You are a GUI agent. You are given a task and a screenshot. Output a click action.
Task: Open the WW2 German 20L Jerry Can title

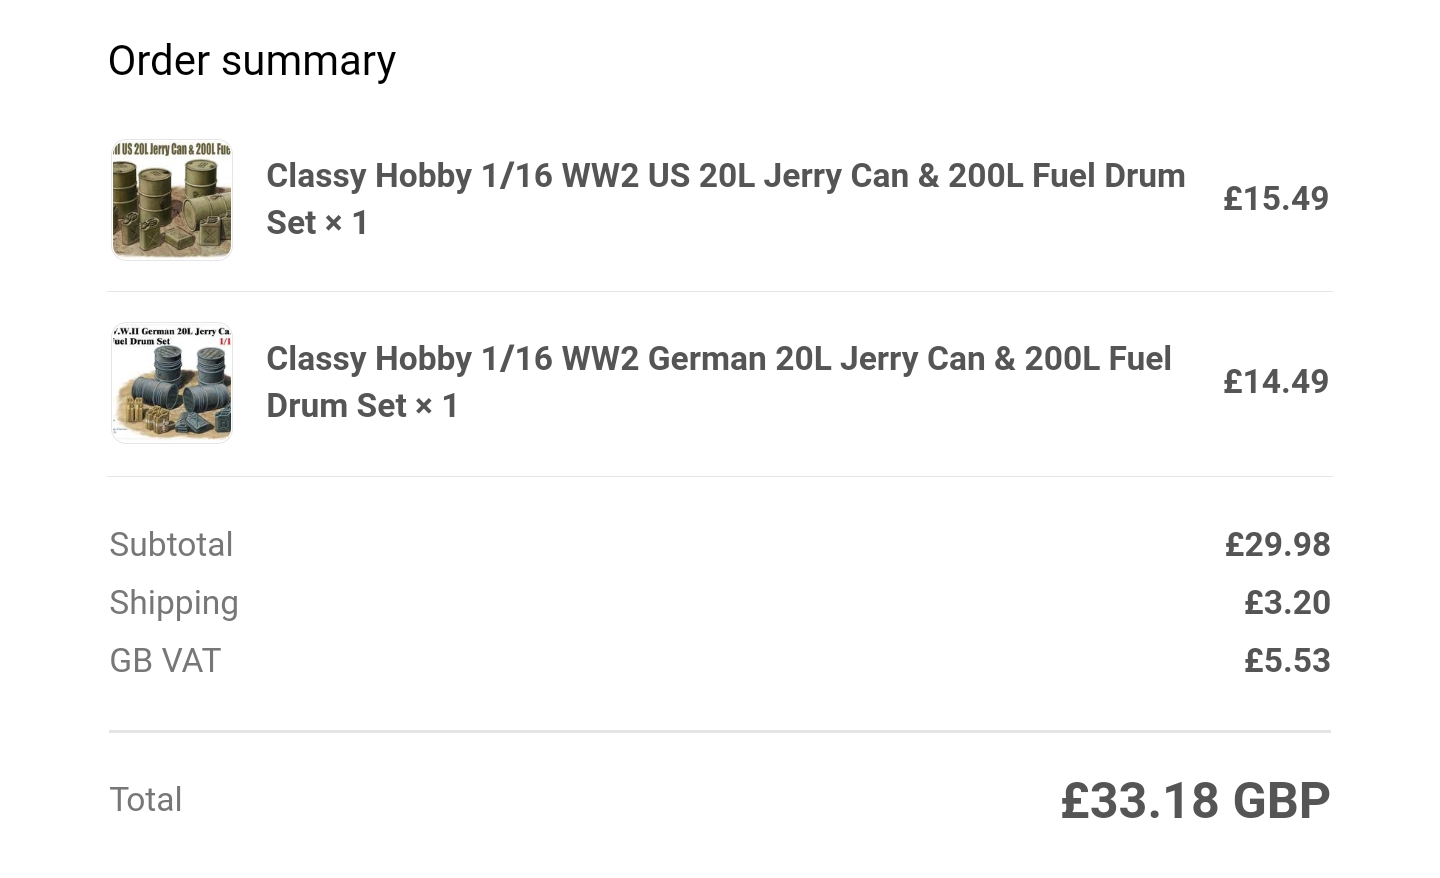(718, 359)
